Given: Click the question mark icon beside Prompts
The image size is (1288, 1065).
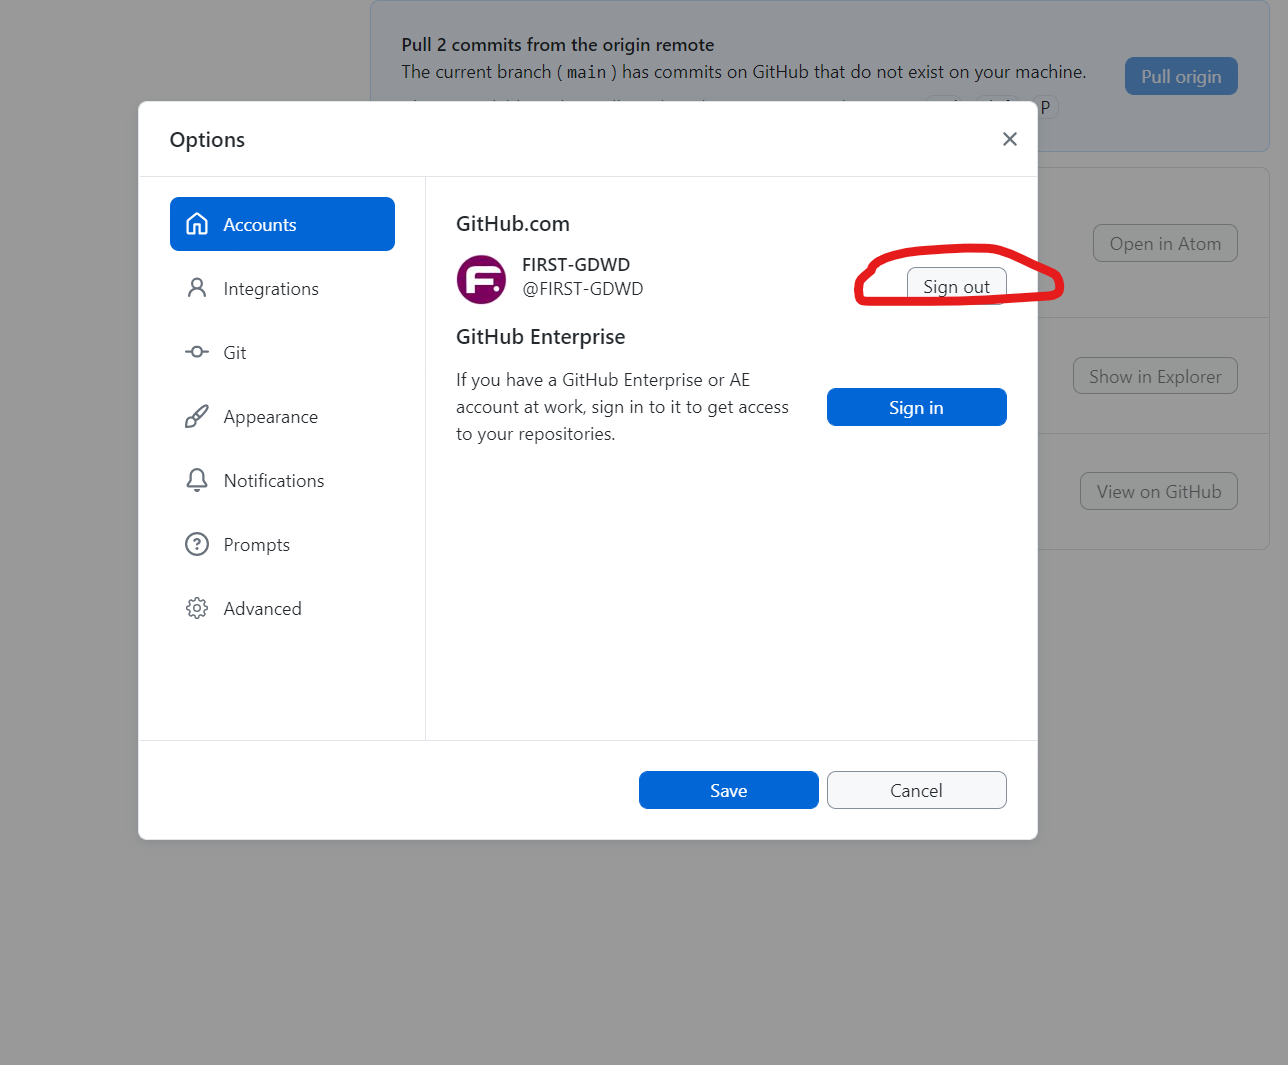Looking at the screenshot, I should pyautogui.click(x=197, y=544).
